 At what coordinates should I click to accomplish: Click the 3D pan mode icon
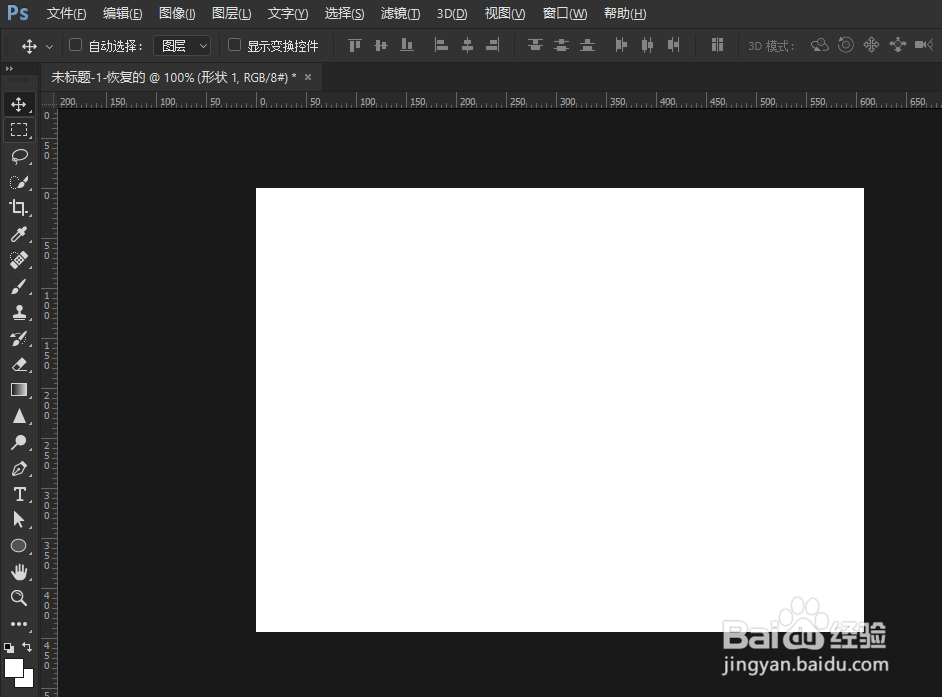[x=871, y=45]
